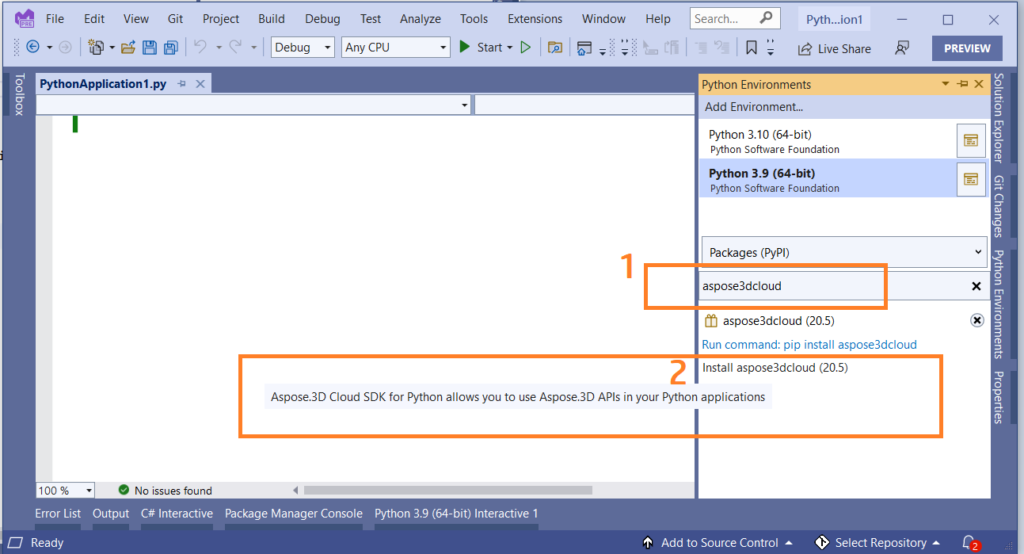The height and width of the screenshot is (554, 1024).
Task: Open bookmark toolbar overflow options
Action: coord(771,48)
